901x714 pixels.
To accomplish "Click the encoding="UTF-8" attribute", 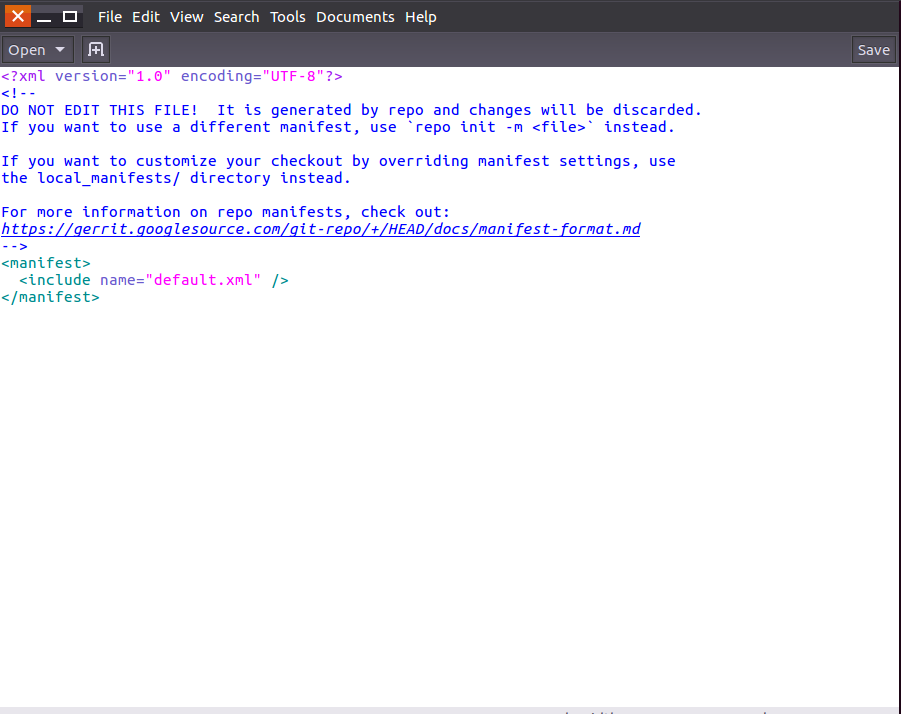I will (253, 76).
